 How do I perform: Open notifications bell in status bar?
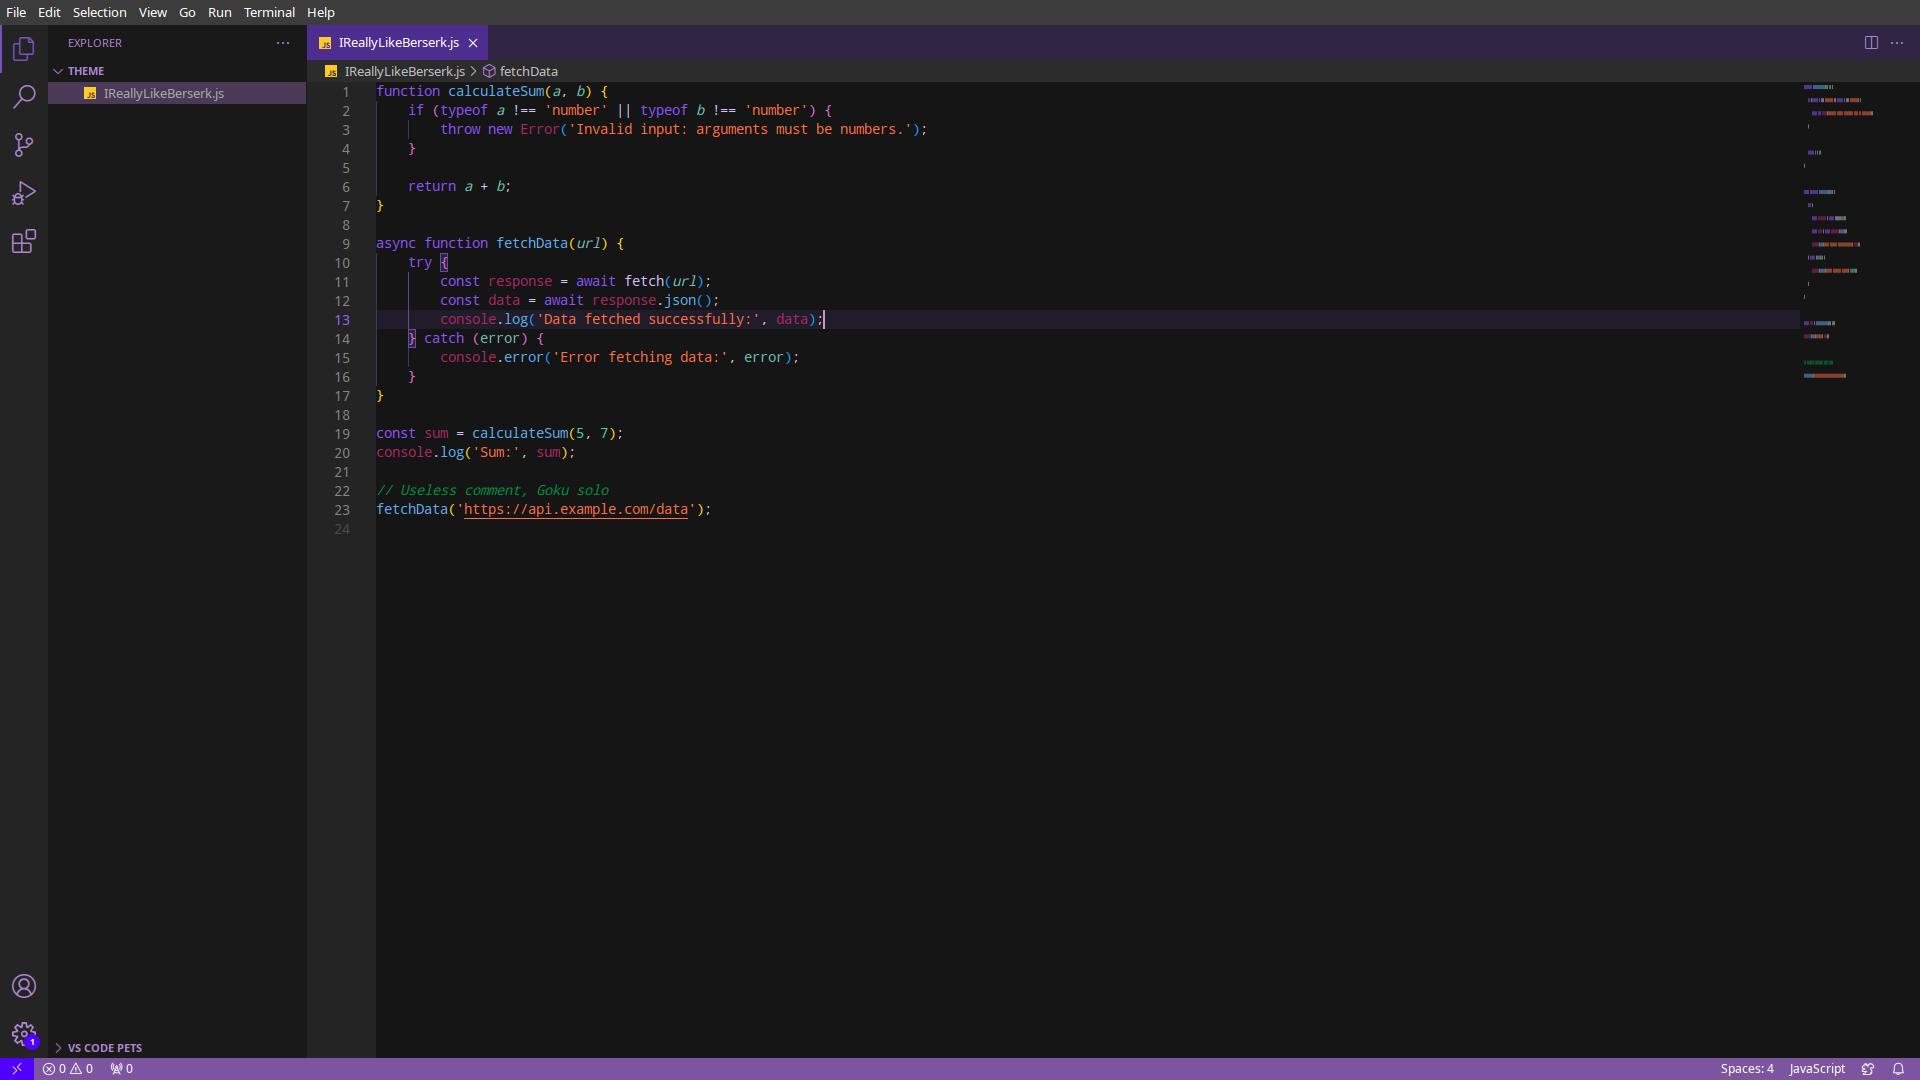coord(1898,1068)
